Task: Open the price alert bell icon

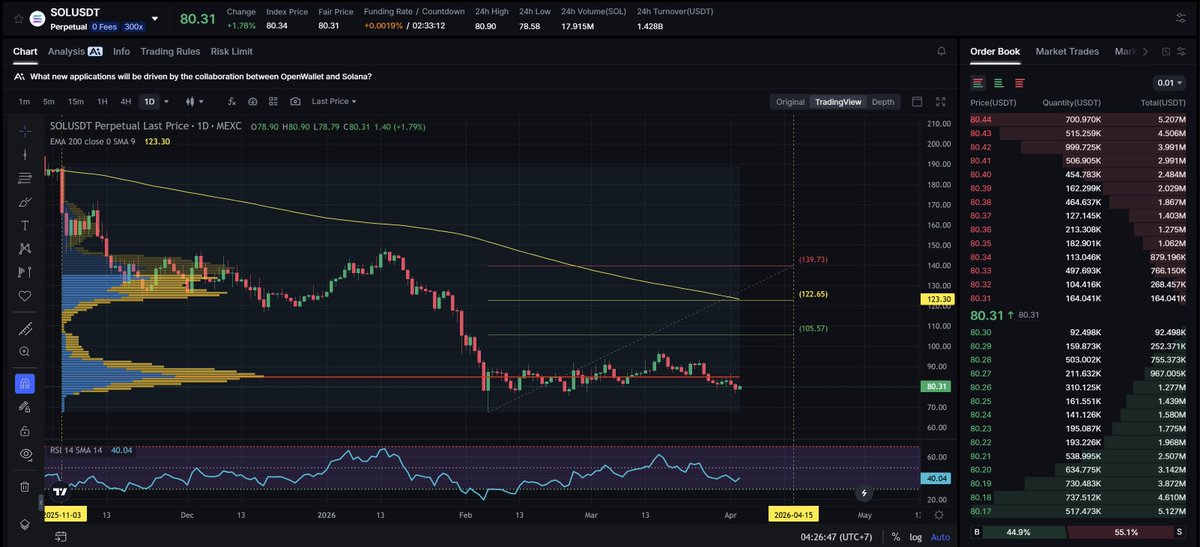Action: coord(941,51)
